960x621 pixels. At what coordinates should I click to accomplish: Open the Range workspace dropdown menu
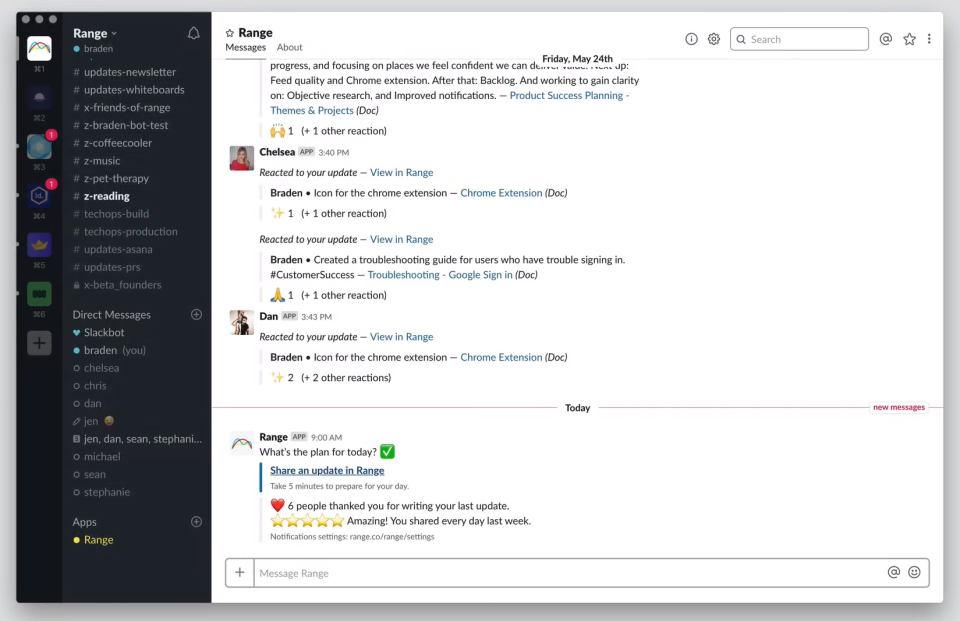pos(95,33)
